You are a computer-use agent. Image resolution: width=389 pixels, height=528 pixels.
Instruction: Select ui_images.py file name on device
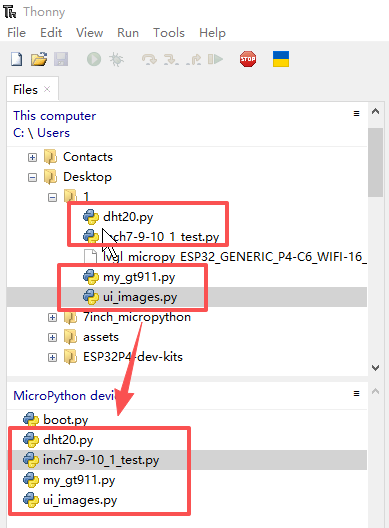(x=80, y=500)
